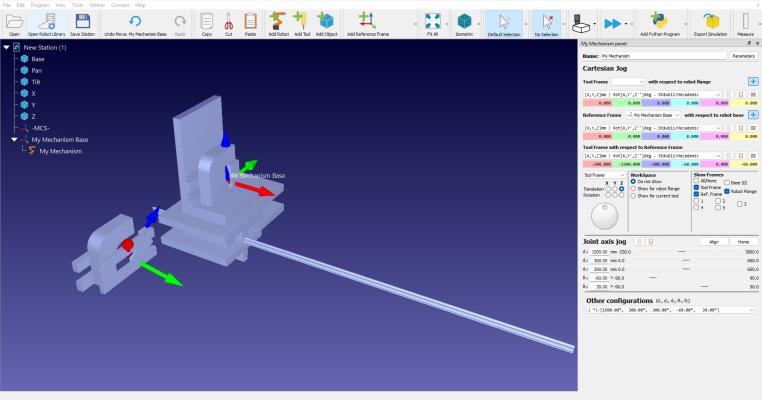Add Object from the toolbar

pos(326,24)
